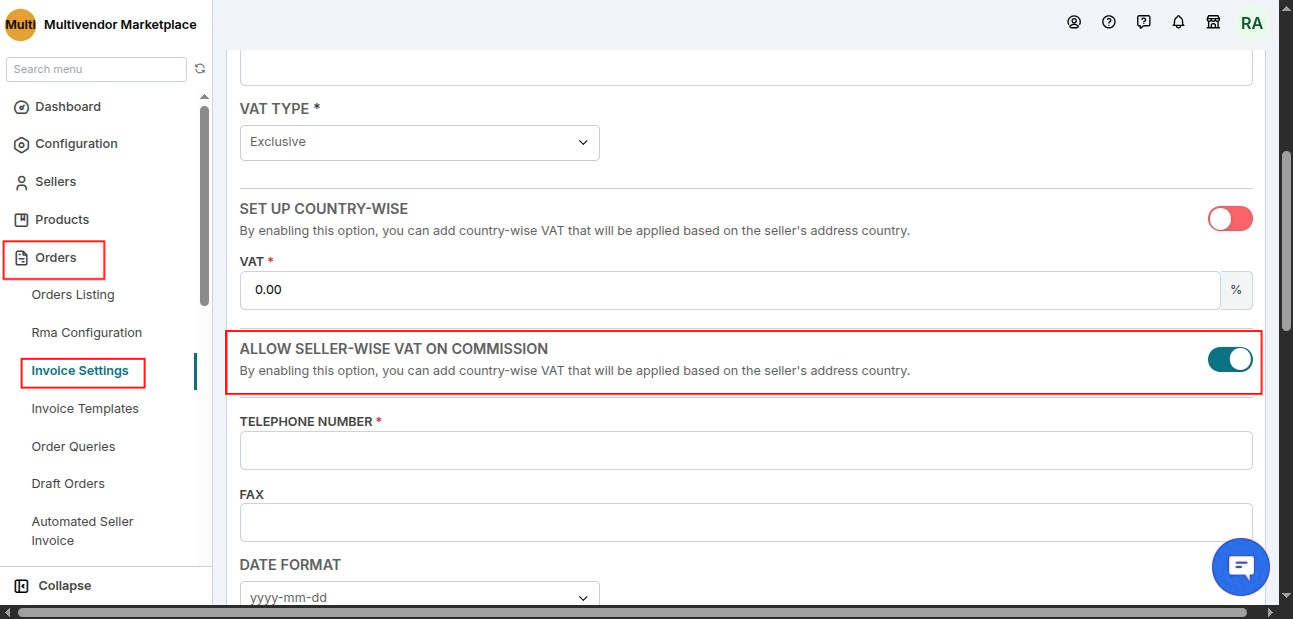Click the Multi marketplace logo
This screenshot has width=1293, height=619.
coord(21,24)
